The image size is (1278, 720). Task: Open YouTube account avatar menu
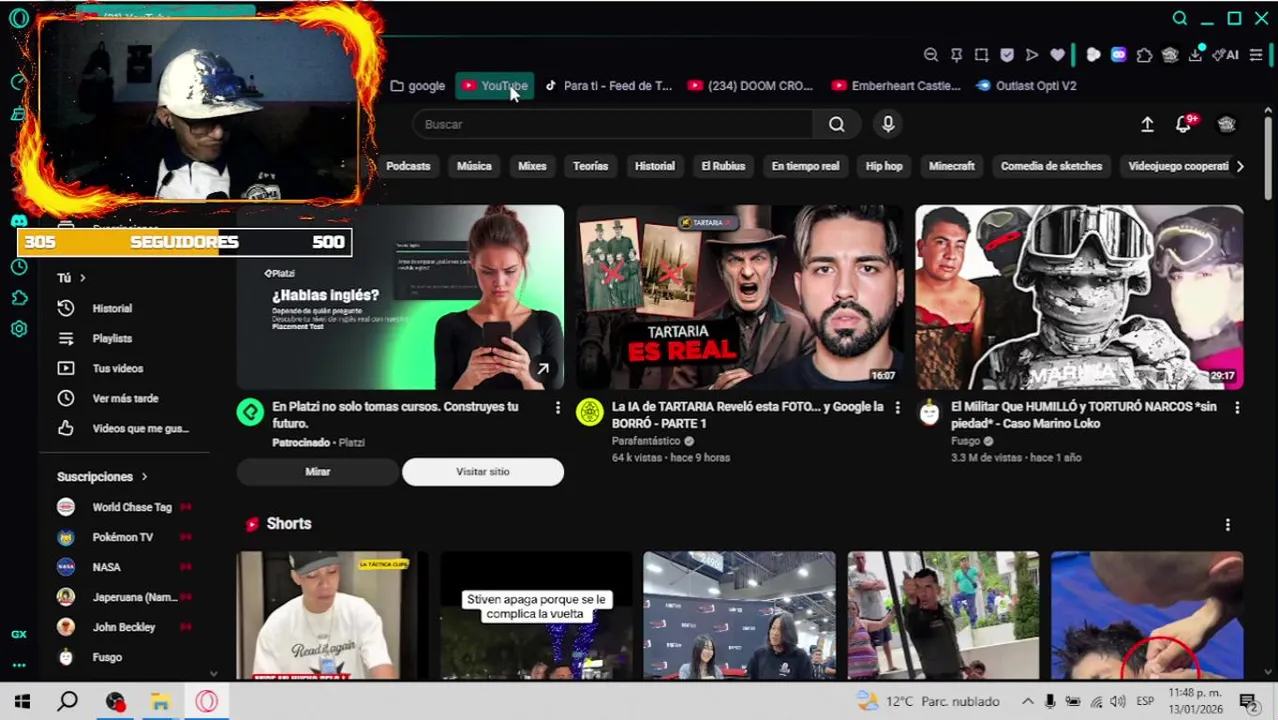tap(1227, 124)
